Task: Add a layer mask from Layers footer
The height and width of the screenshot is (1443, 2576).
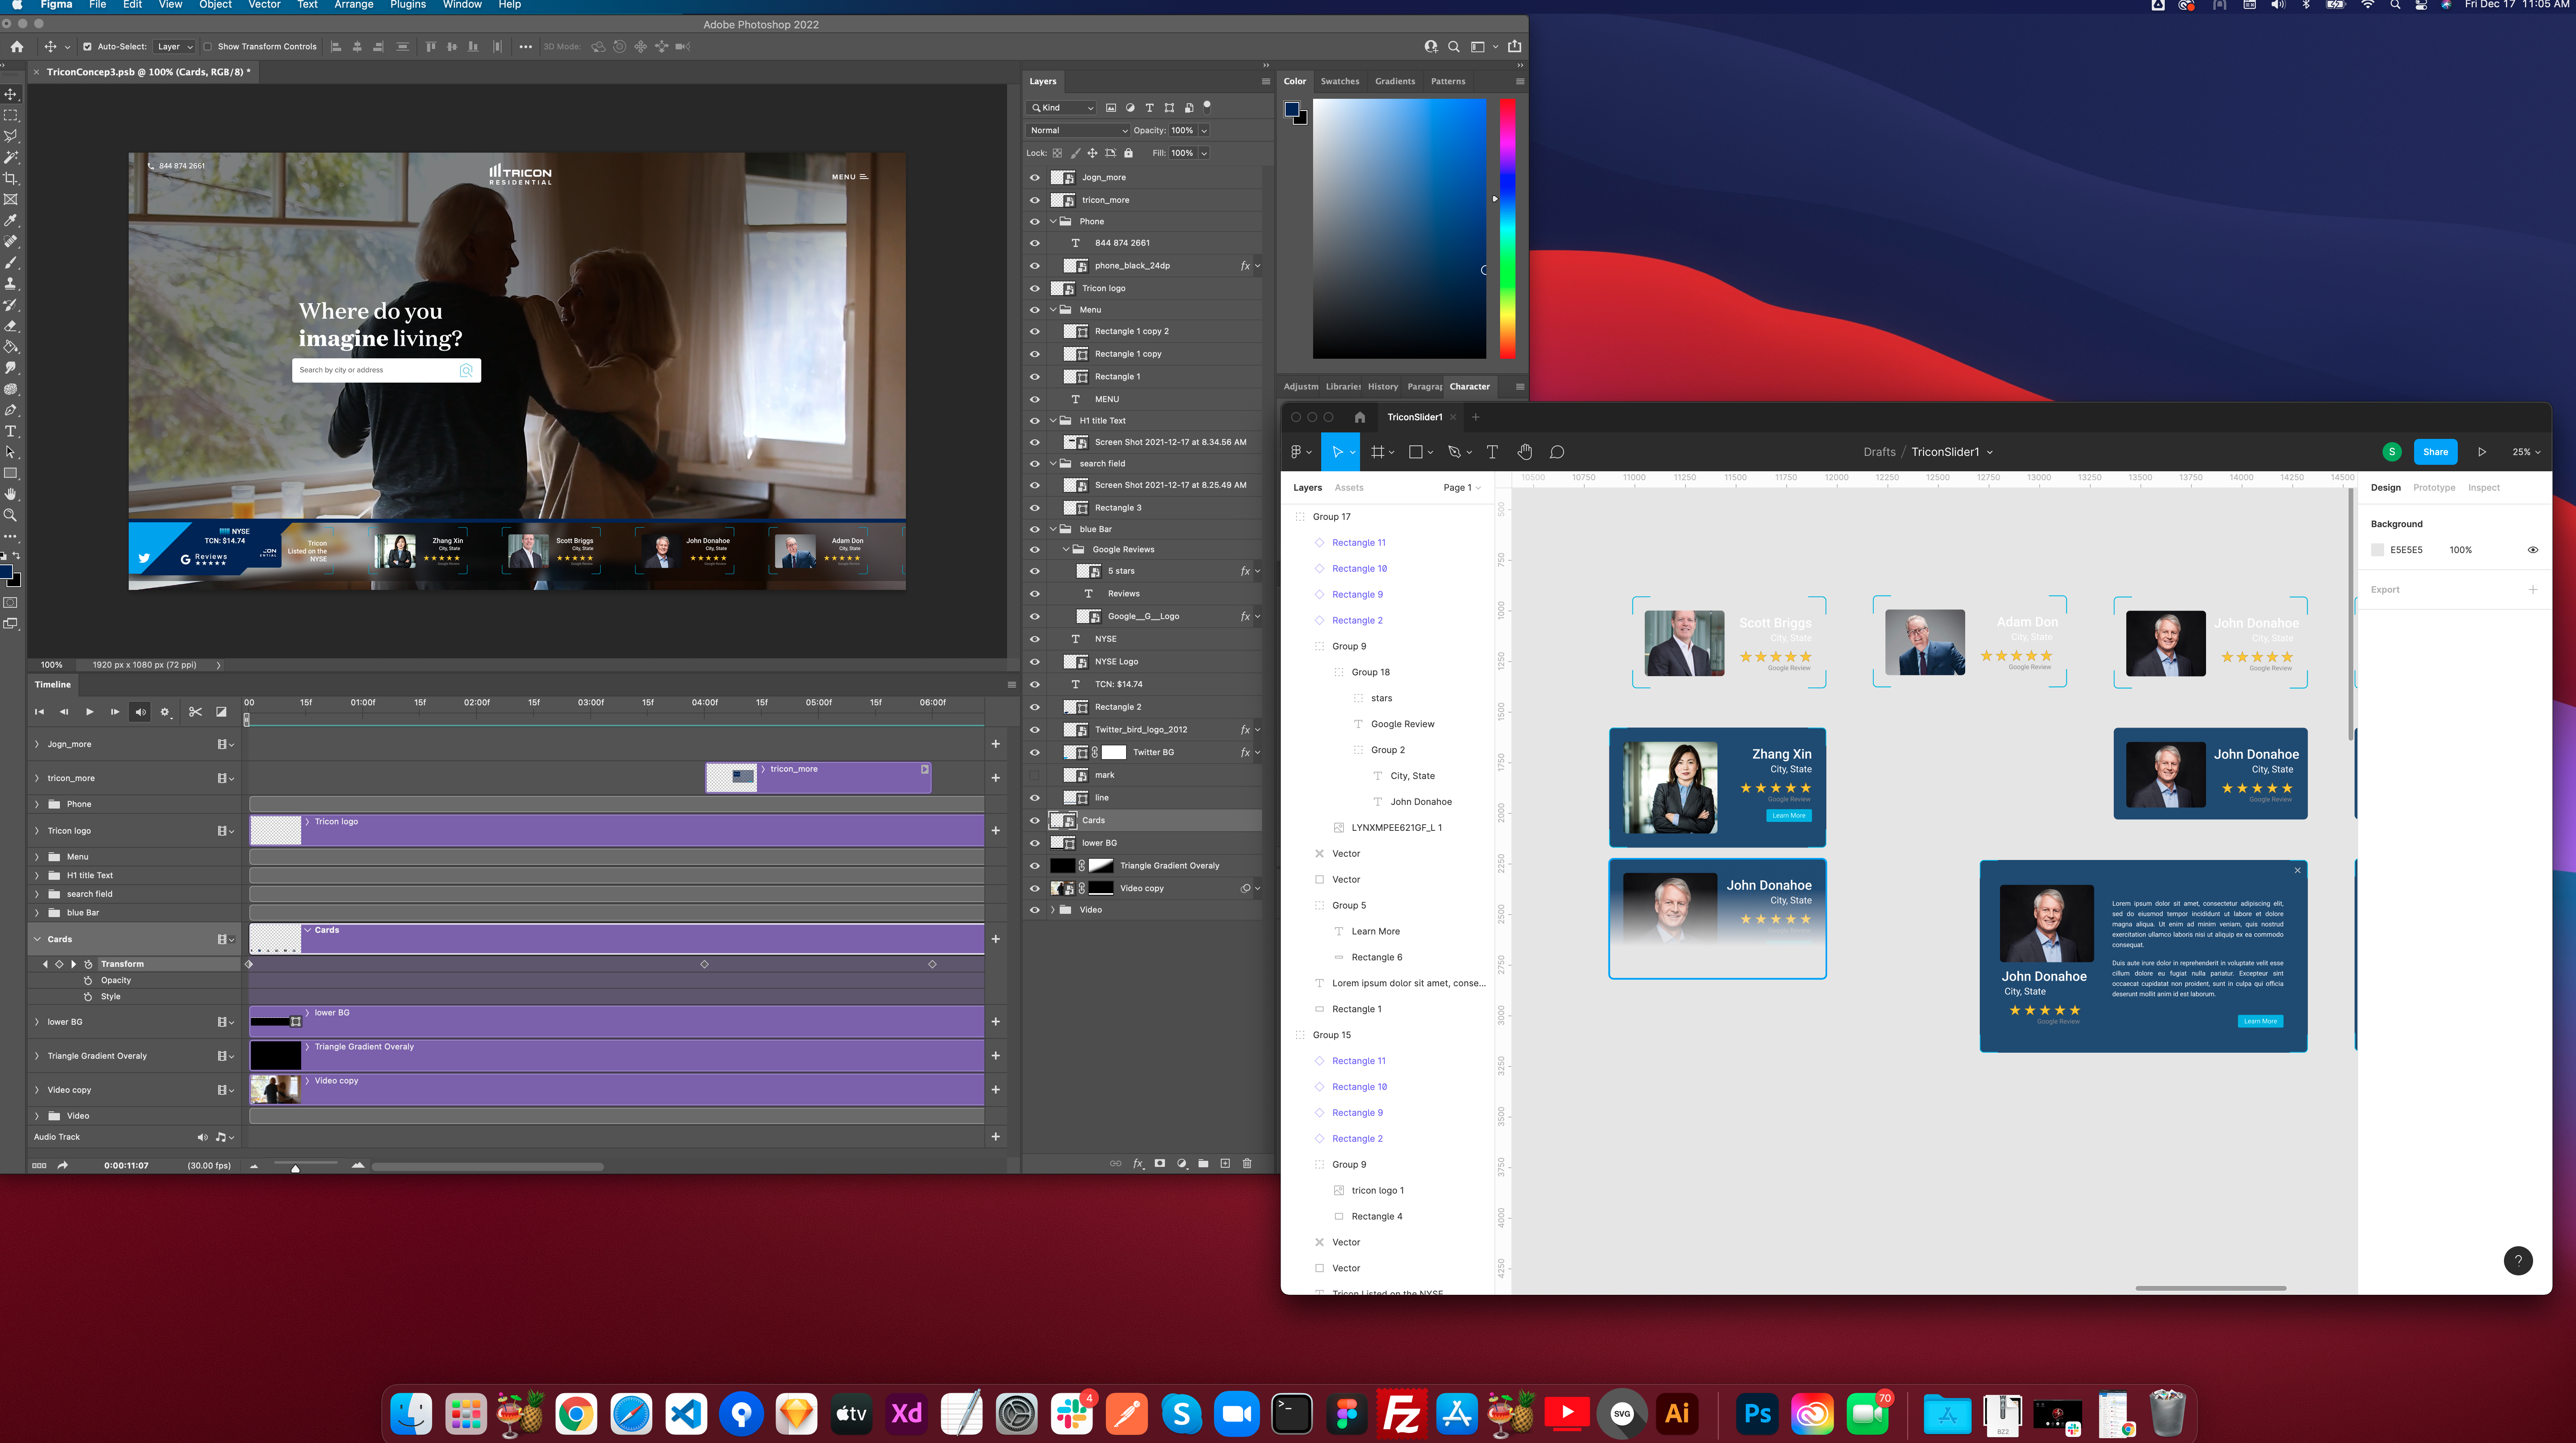Action: coord(1160,1163)
